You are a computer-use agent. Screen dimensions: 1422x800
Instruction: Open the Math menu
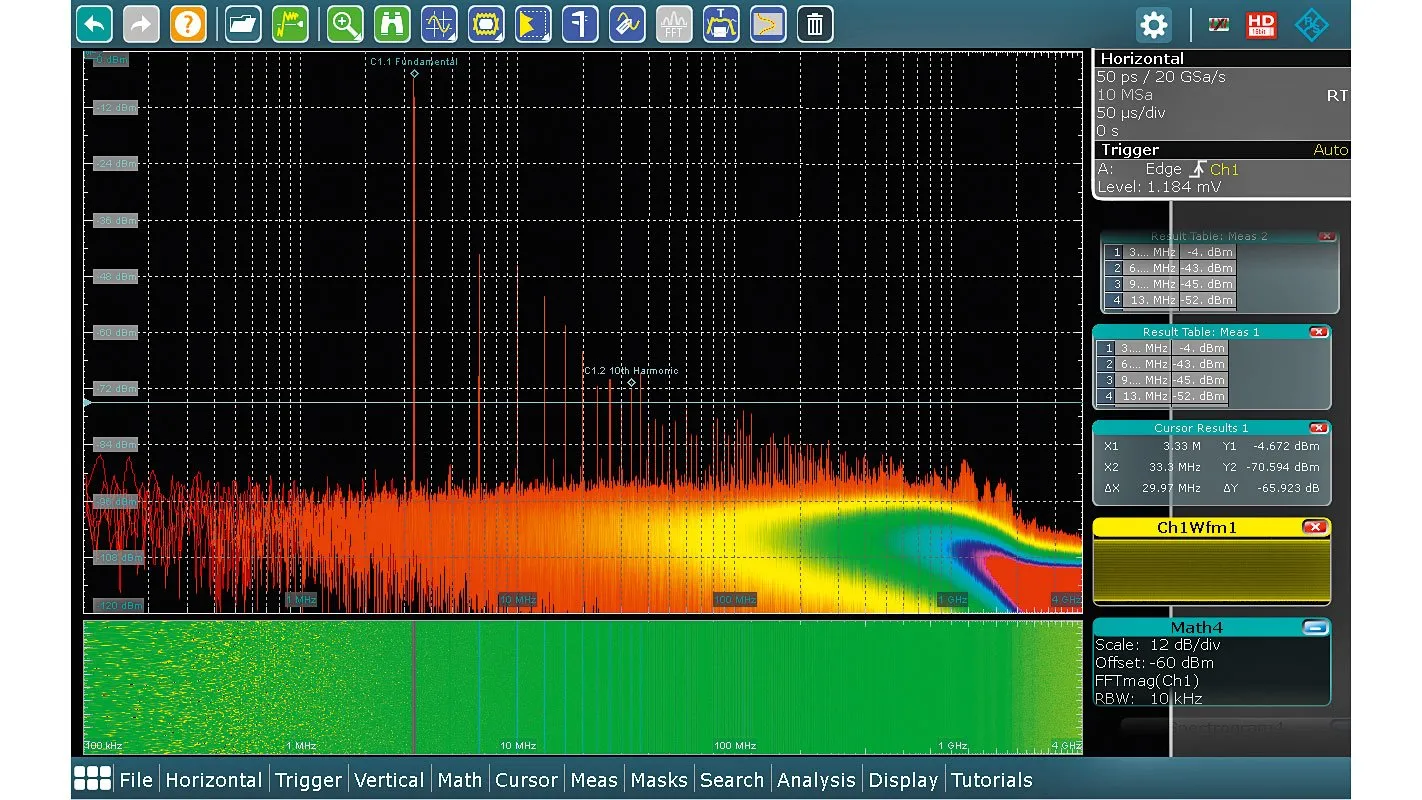[459, 780]
